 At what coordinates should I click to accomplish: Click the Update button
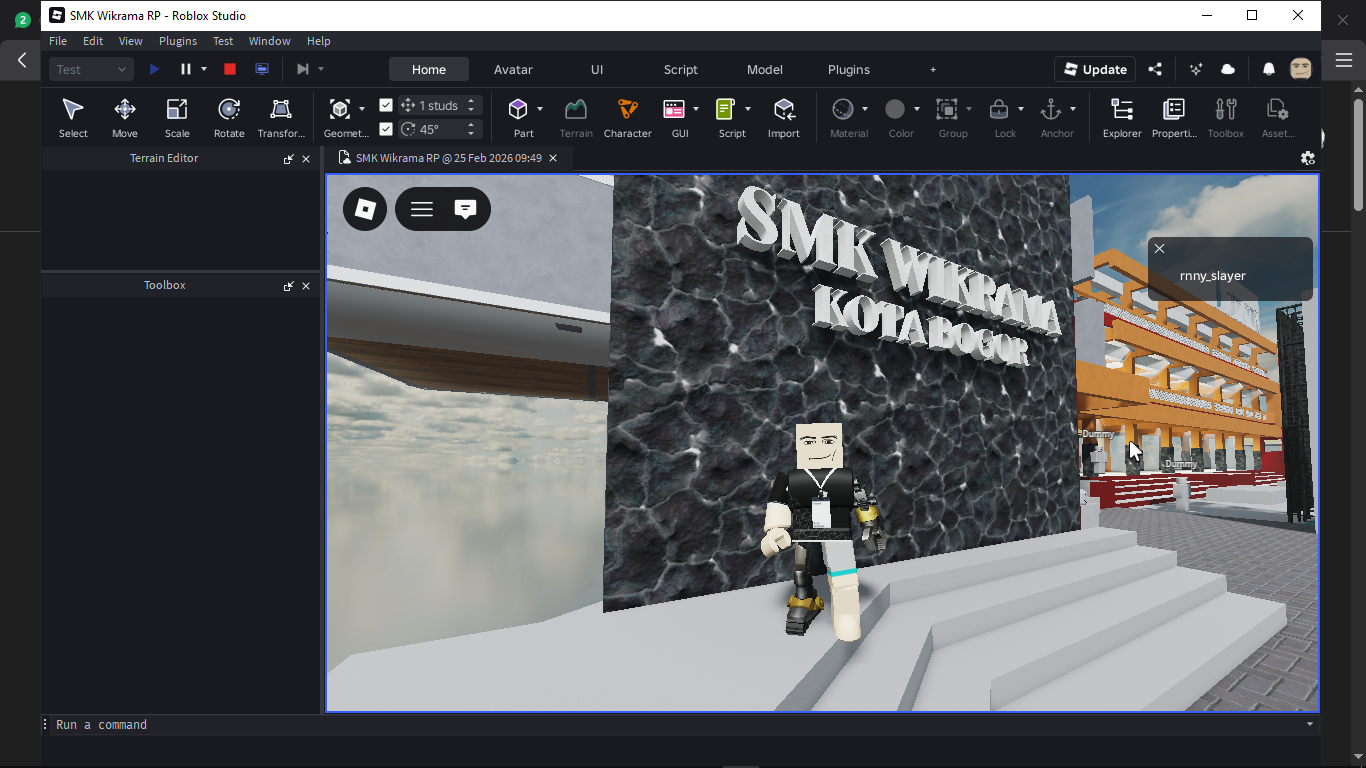[x=1094, y=69]
